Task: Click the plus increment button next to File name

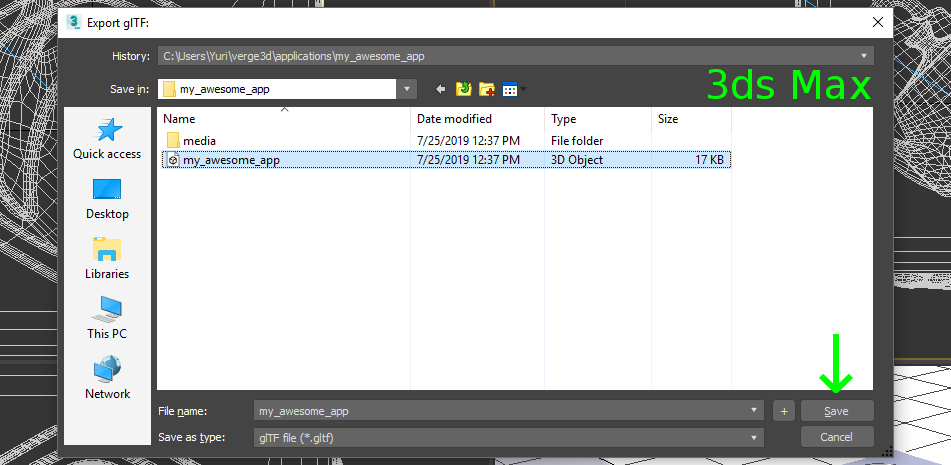Action: click(784, 411)
